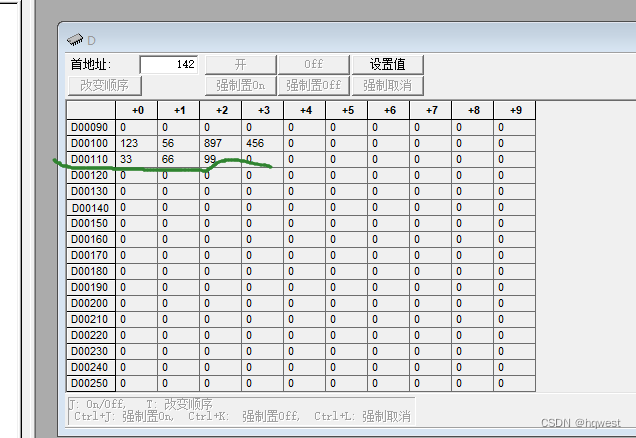
Task: Select the D00120 +9 cell
Action: tap(515, 176)
